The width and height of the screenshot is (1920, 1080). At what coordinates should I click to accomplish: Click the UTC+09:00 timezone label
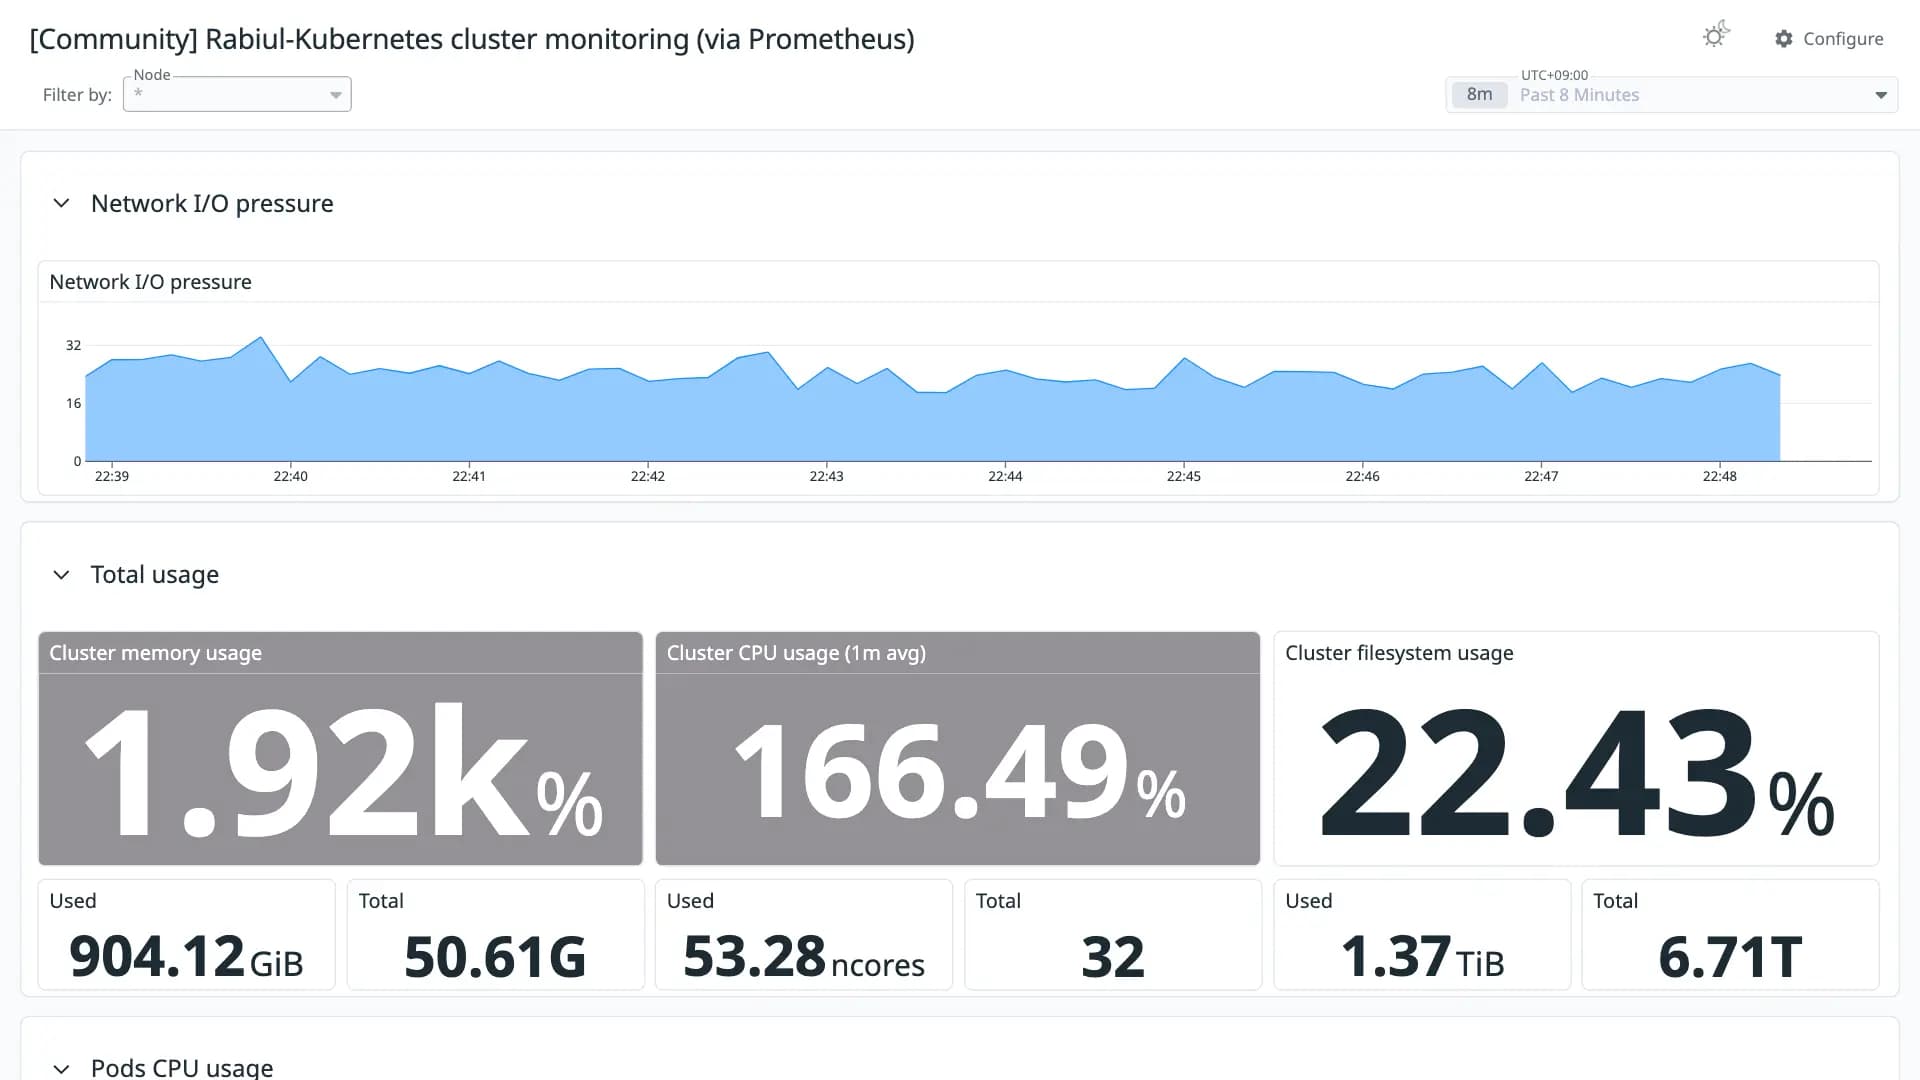pos(1554,75)
